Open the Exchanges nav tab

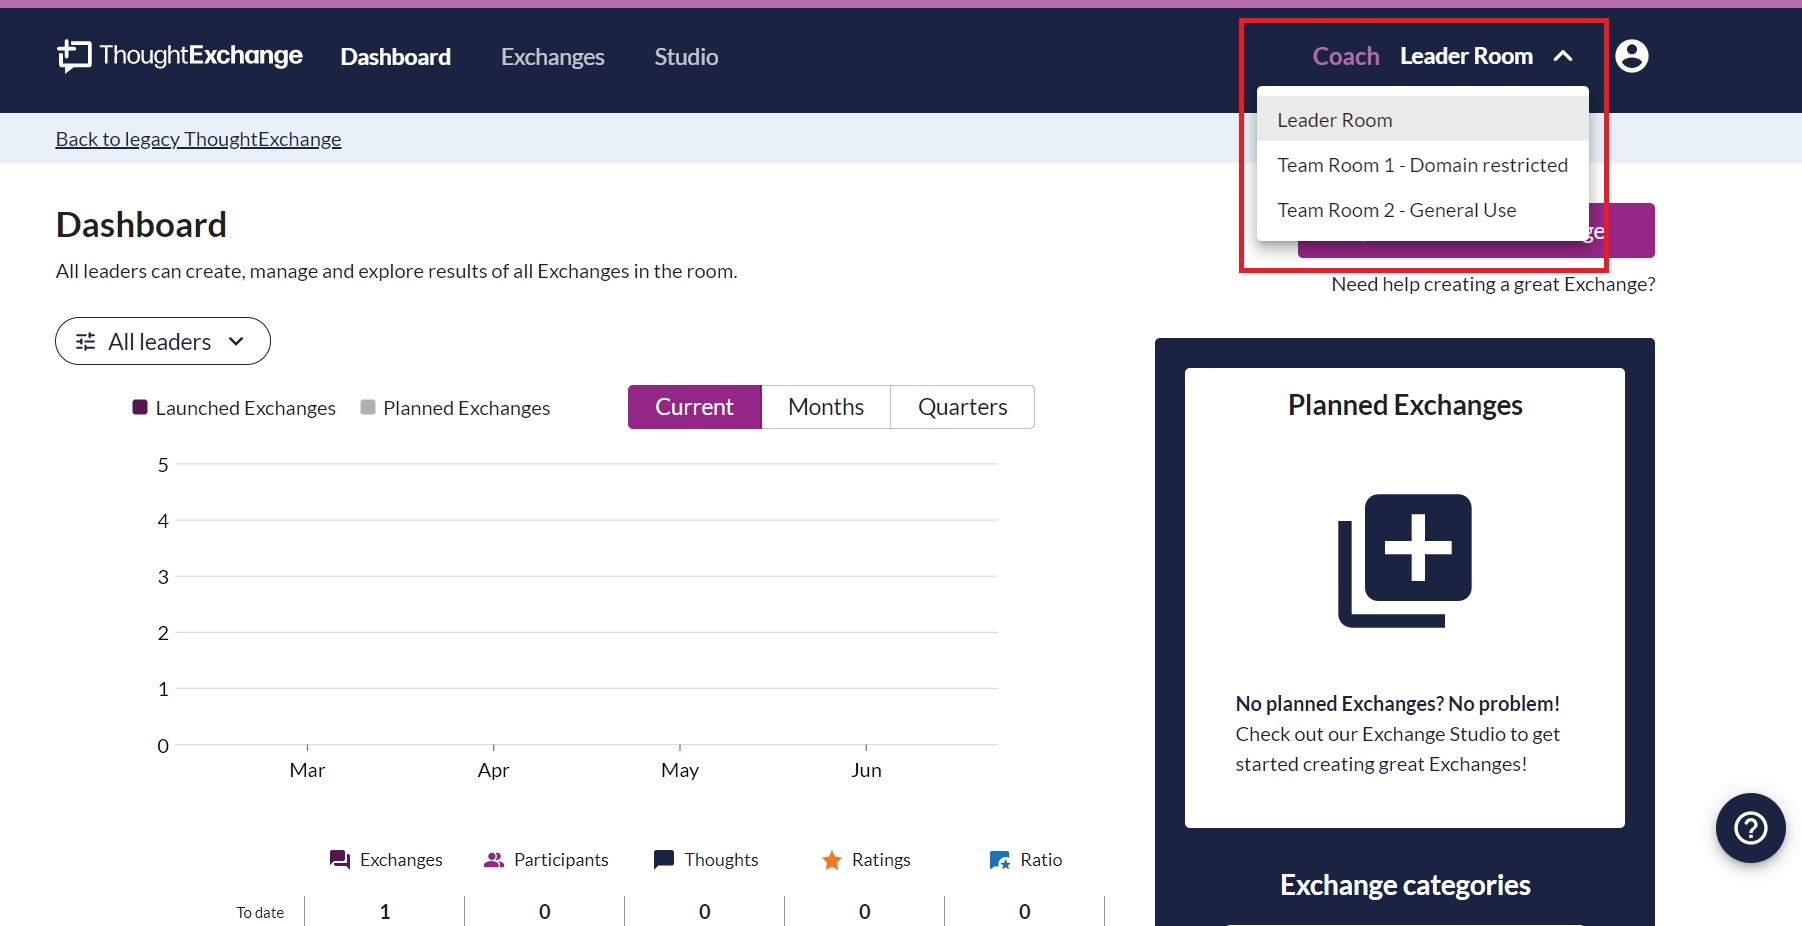click(553, 57)
